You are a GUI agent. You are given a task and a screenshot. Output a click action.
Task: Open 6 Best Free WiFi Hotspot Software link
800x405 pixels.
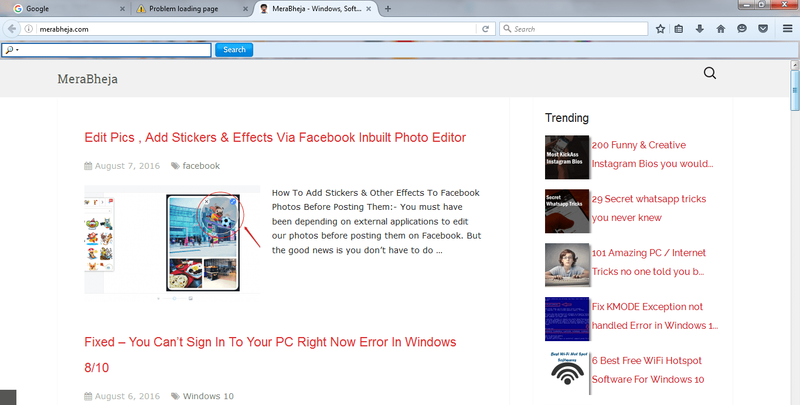click(648, 370)
